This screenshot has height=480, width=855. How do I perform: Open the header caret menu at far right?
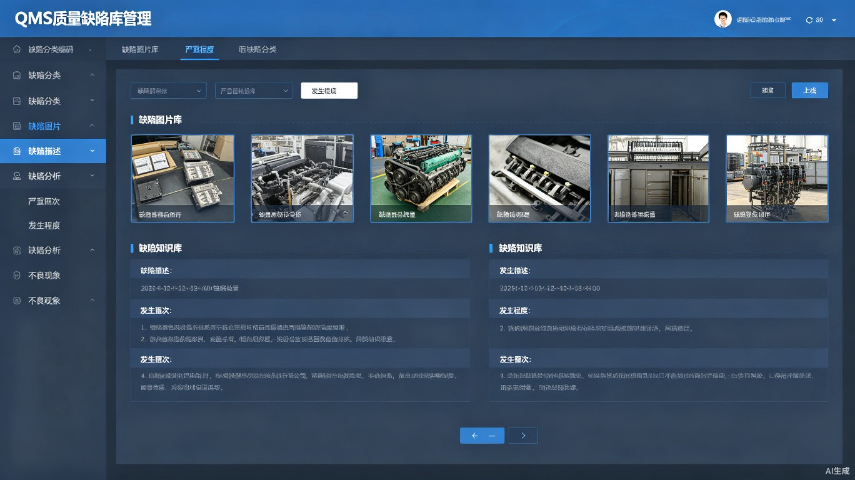834,20
